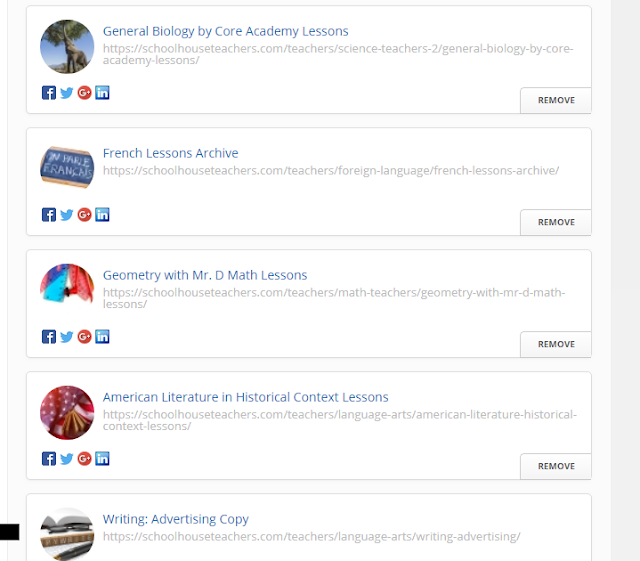Remove General Biology by Core Academy bookmark

coord(556,100)
